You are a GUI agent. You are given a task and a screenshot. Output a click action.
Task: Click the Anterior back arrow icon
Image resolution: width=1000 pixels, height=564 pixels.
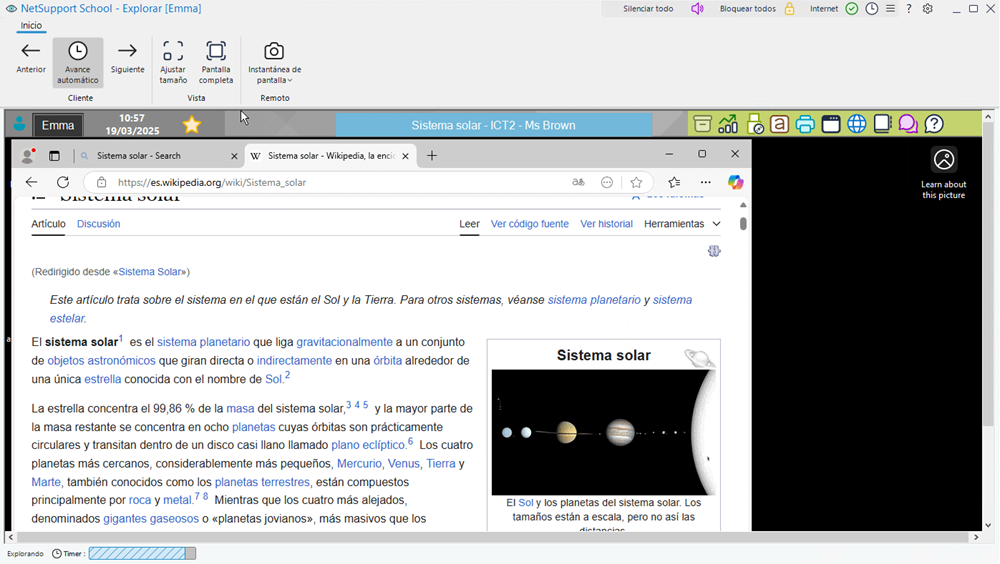(31, 51)
